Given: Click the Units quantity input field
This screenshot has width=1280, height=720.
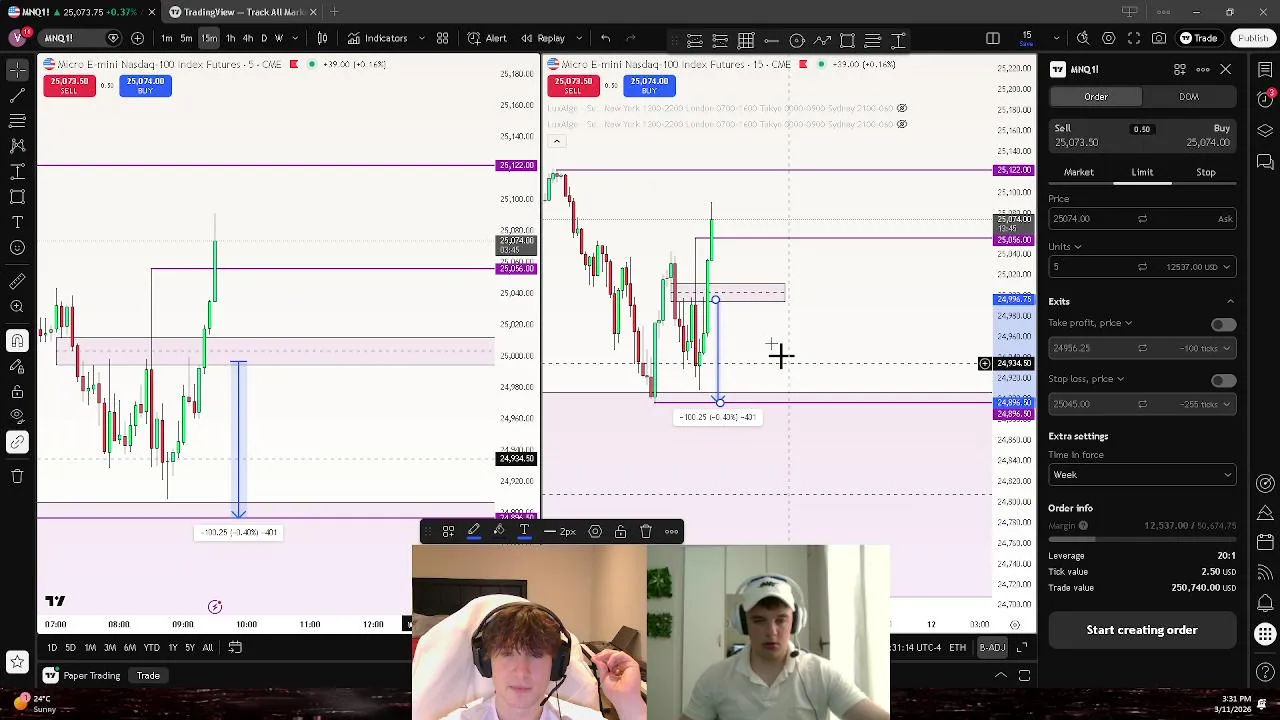Looking at the screenshot, I should point(1142,267).
